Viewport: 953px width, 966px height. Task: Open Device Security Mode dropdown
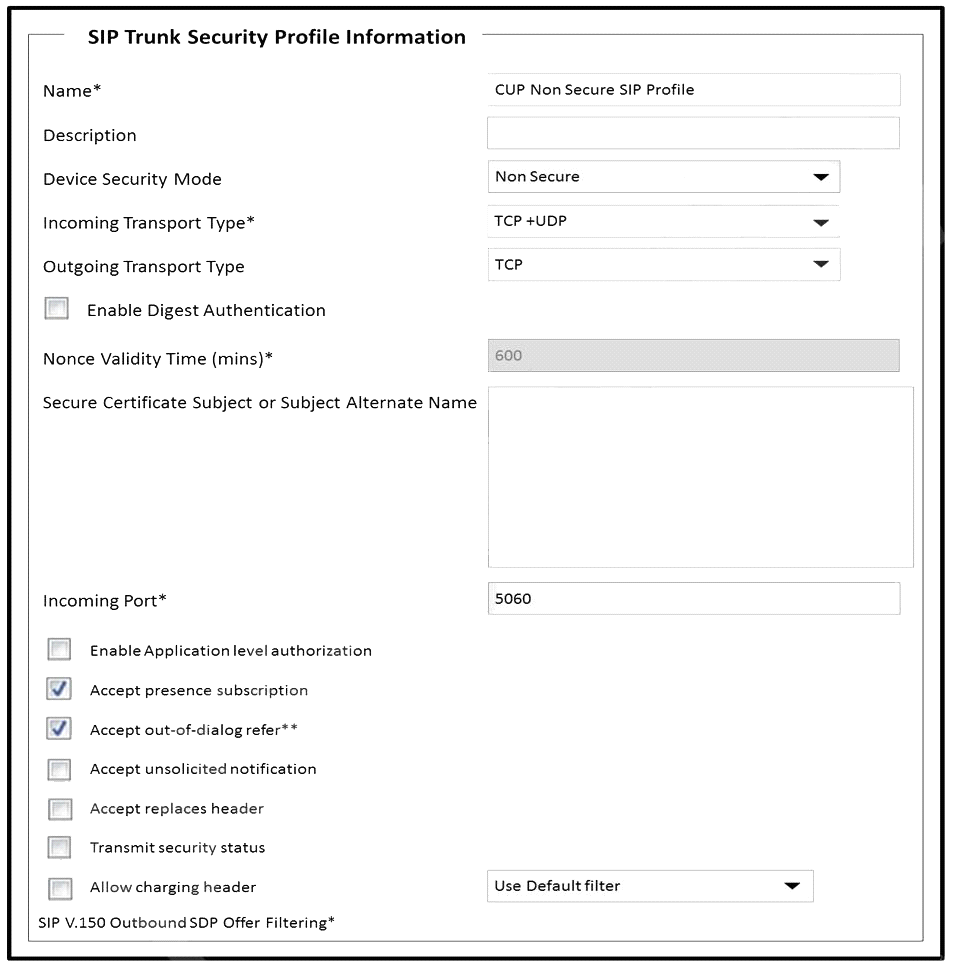coord(664,177)
